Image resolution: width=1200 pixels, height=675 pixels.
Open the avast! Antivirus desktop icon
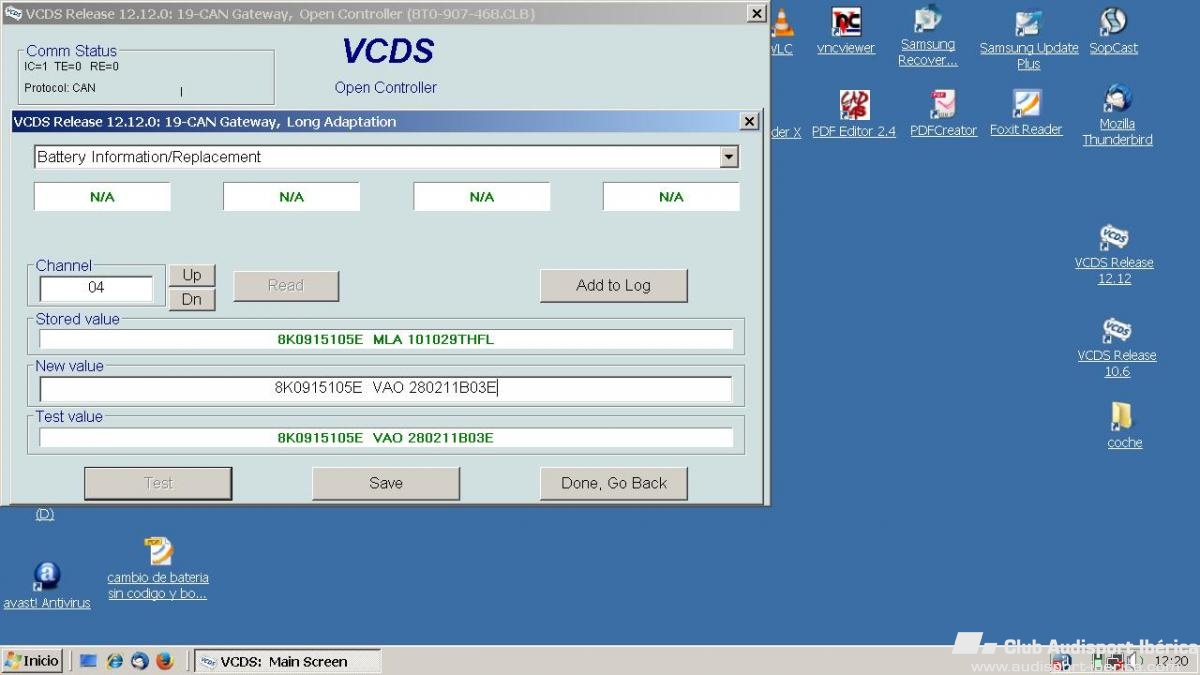(x=46, y=577)
